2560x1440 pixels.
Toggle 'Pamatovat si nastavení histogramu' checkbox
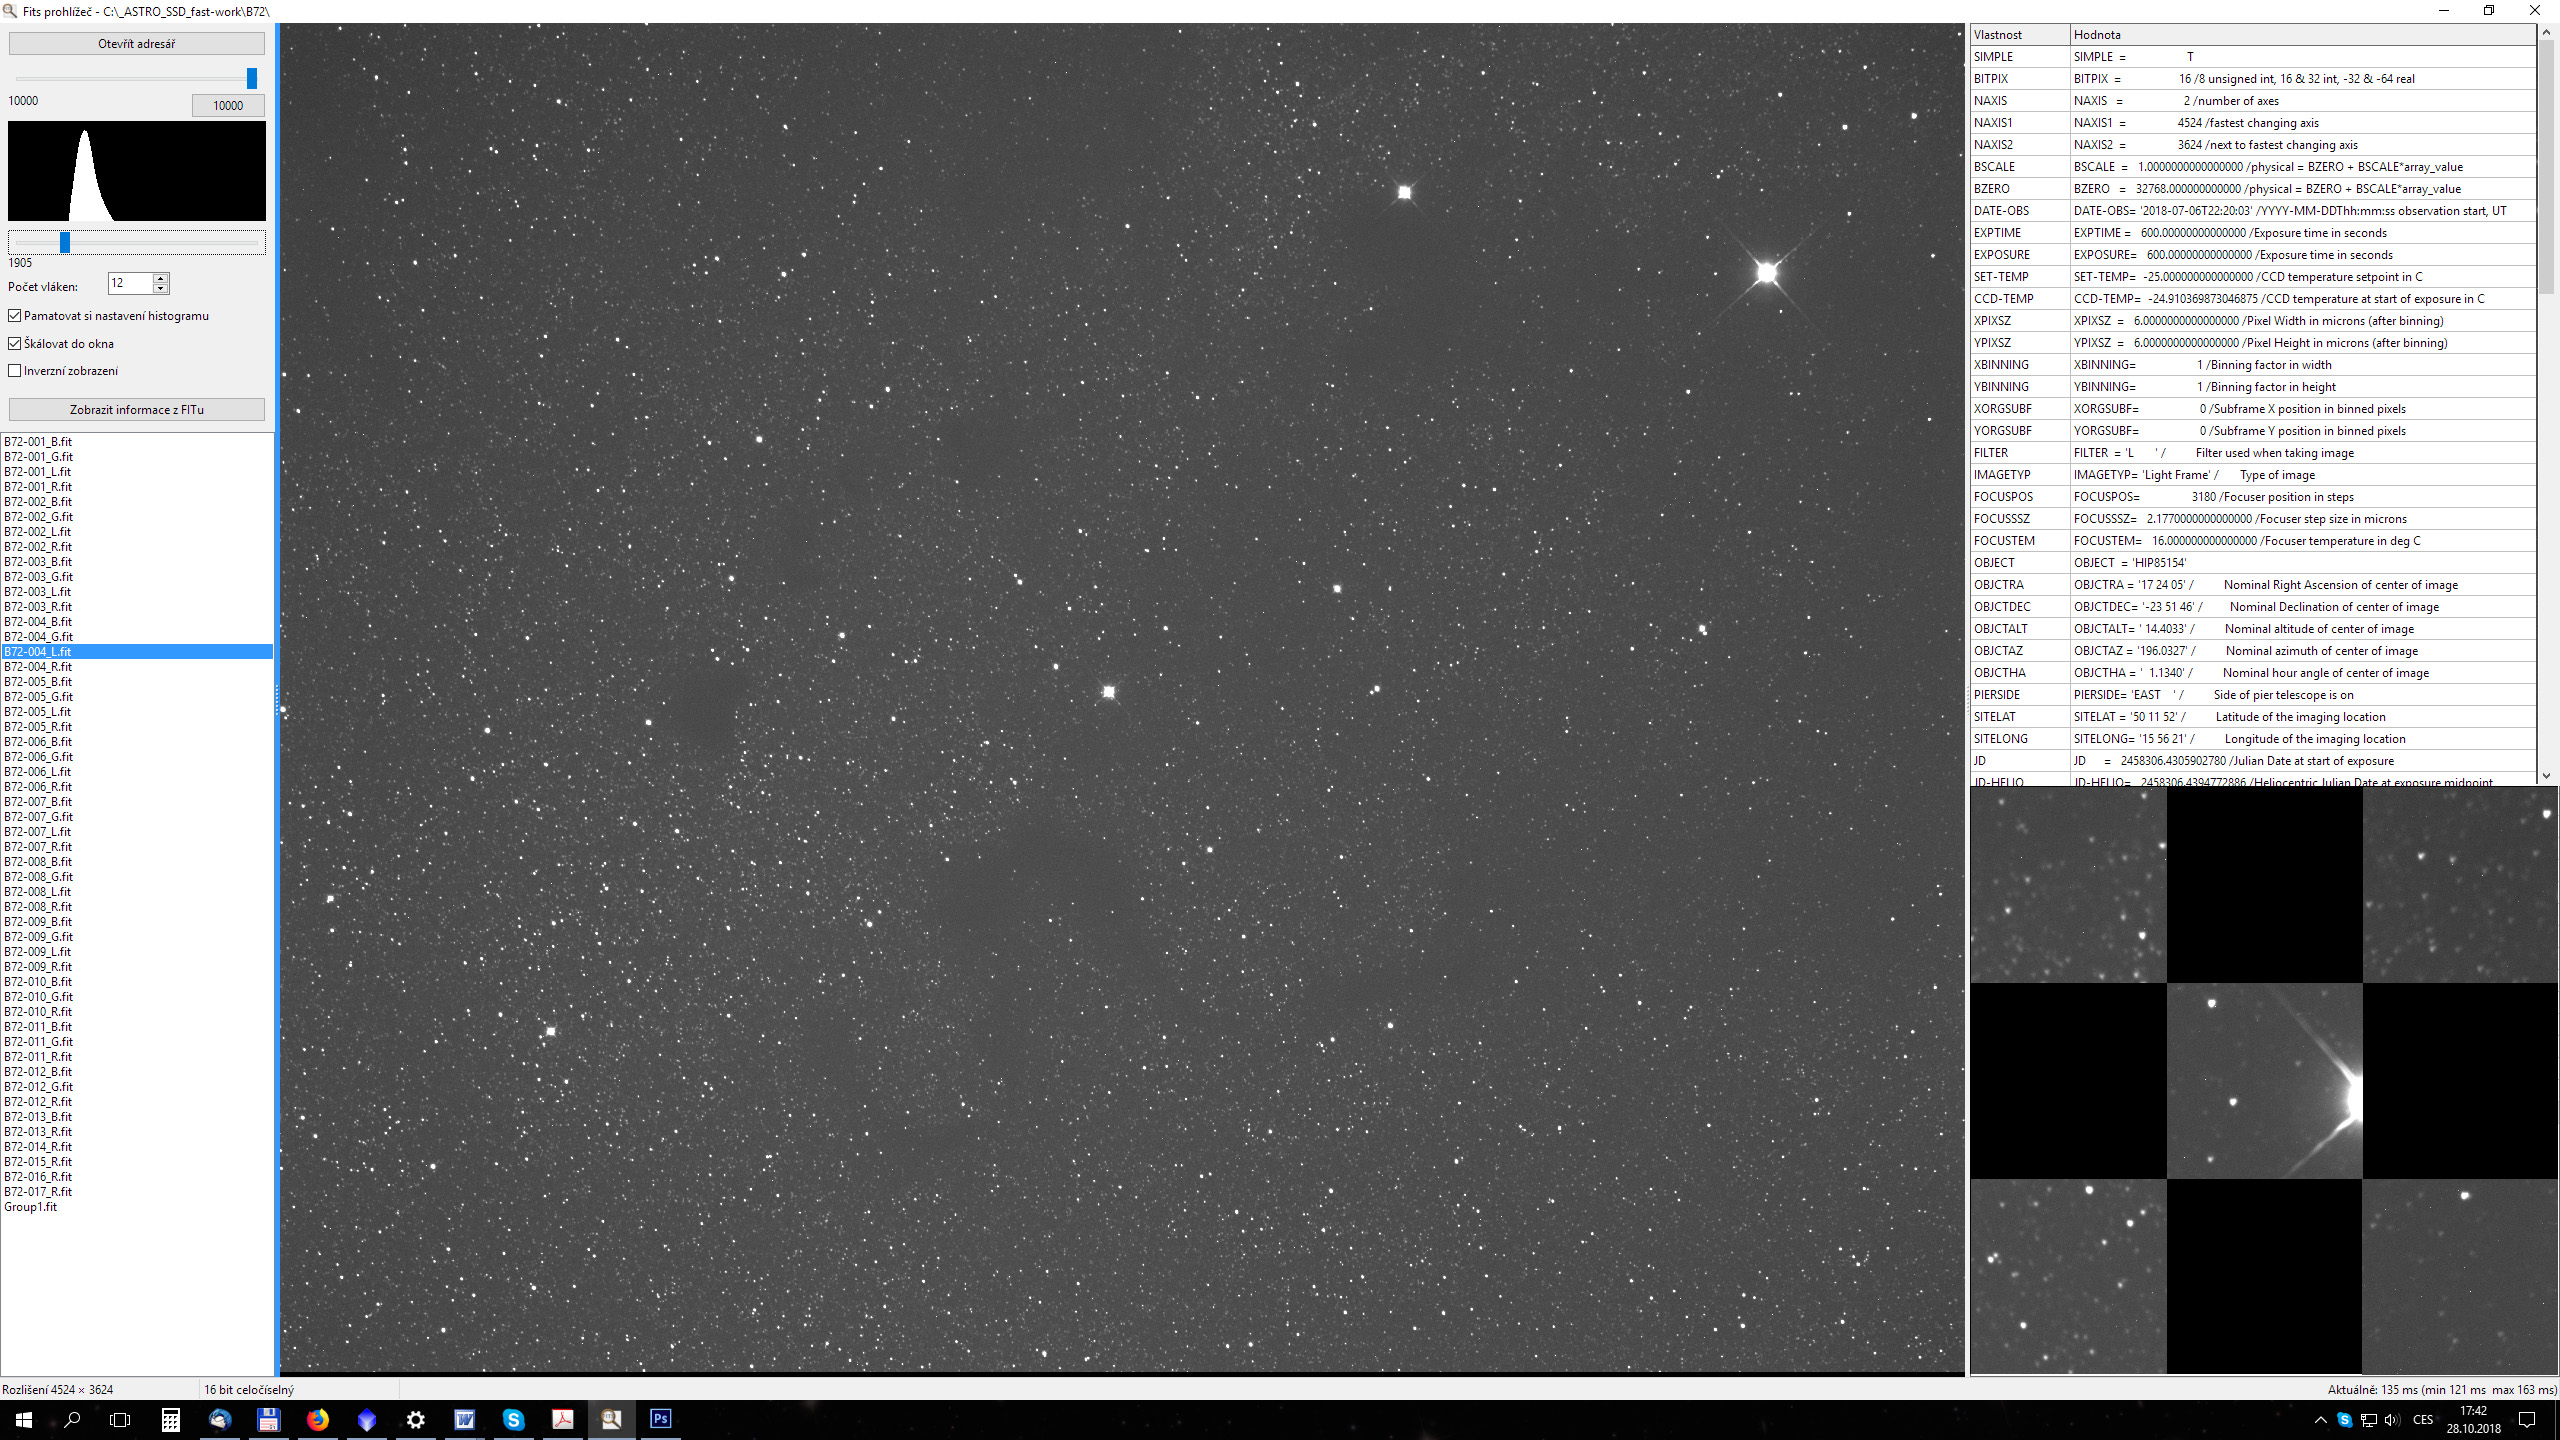pyautogui.click(x=15, y=316)
